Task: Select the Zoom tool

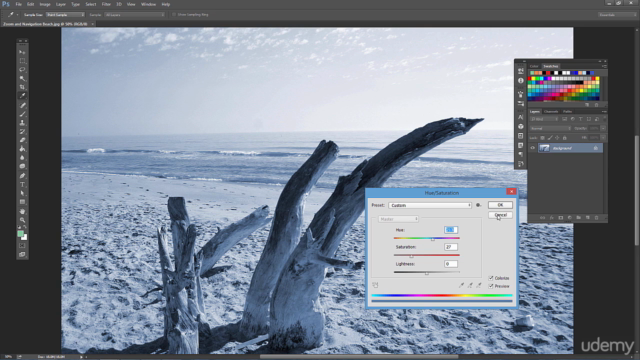Action: click(x=22, y=220)
